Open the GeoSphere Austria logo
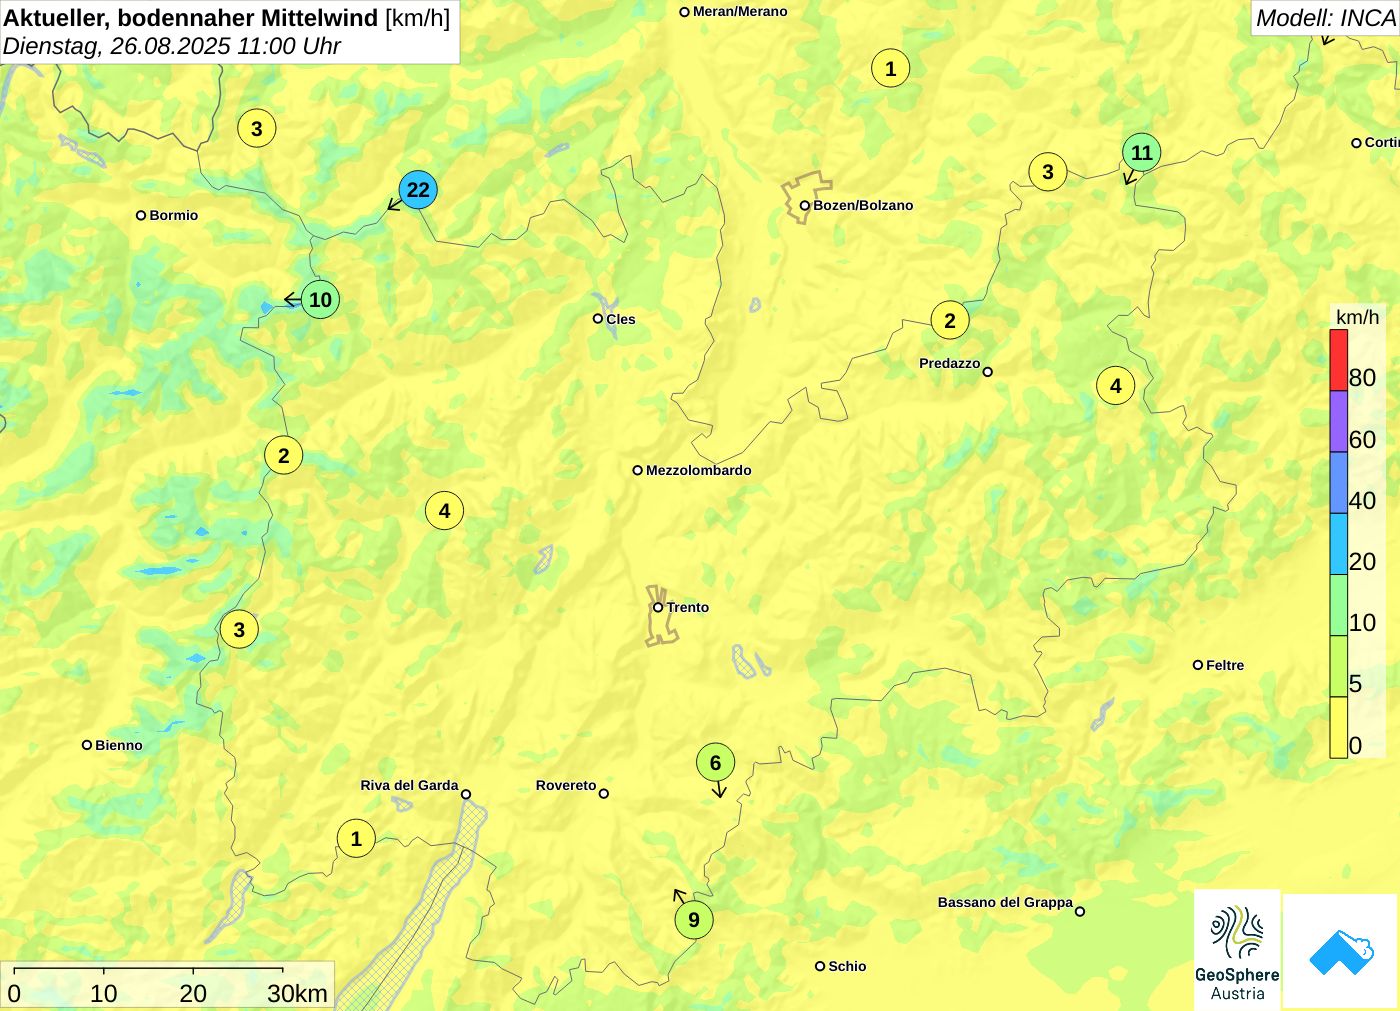 [1237, 950]
